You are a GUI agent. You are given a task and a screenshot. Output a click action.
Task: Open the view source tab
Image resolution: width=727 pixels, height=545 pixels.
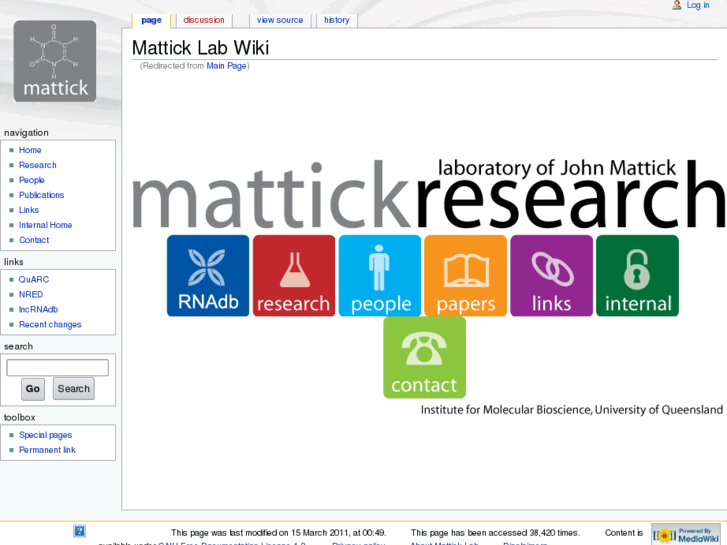[x=280, y=20]
